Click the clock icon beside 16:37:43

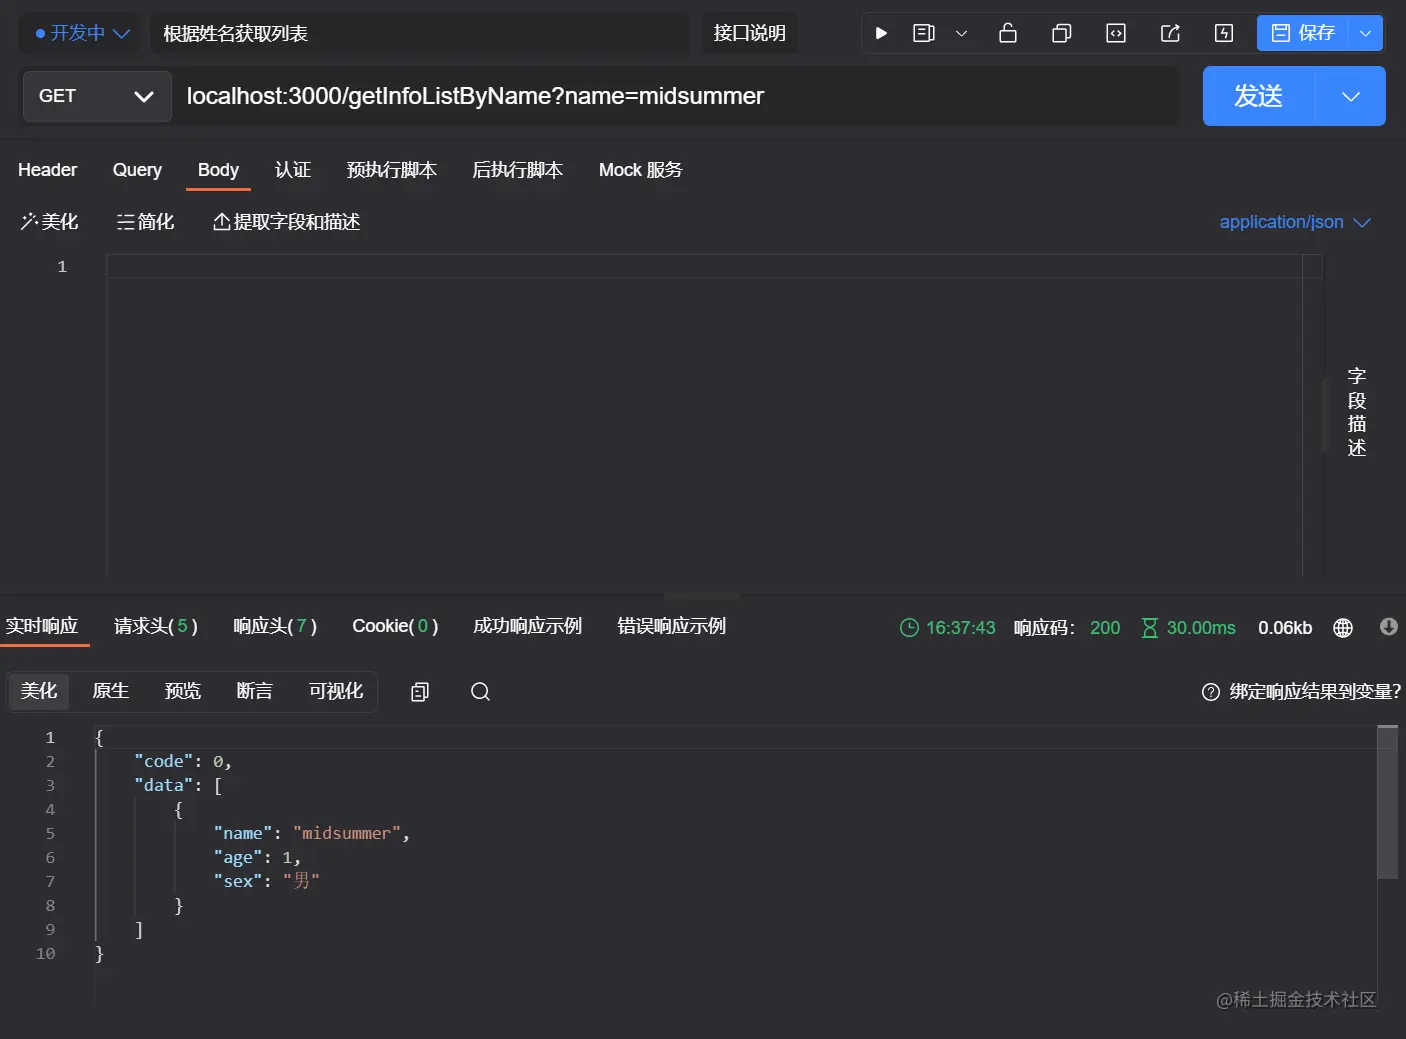(x=909, y=628)
